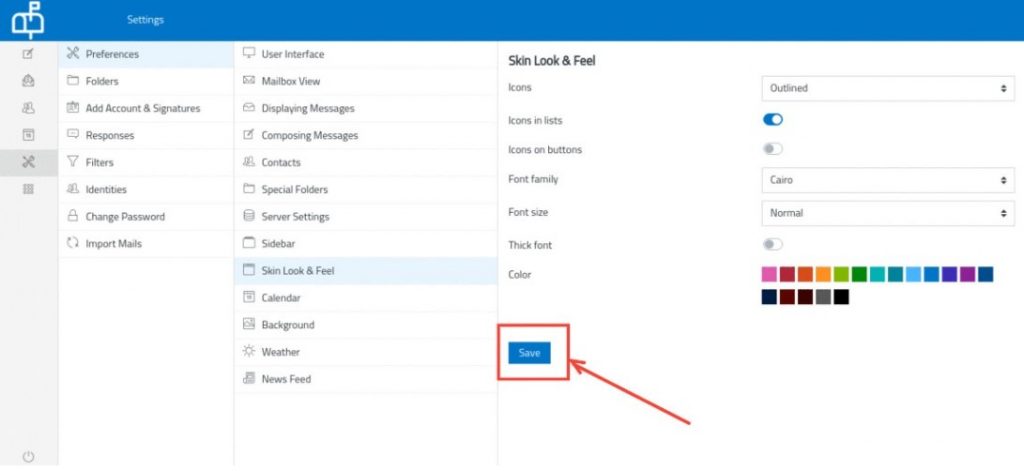This screenshot has width=1024, height=471.
Task: Click the power logout icon at bottom left
Action: point(28,456)
